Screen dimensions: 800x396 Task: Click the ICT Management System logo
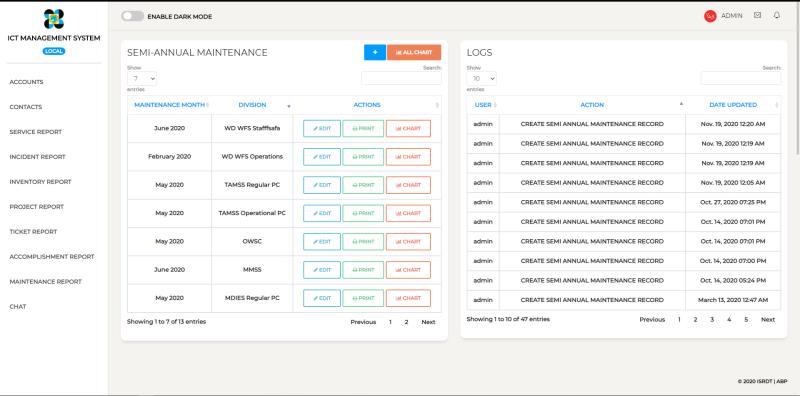54,18
